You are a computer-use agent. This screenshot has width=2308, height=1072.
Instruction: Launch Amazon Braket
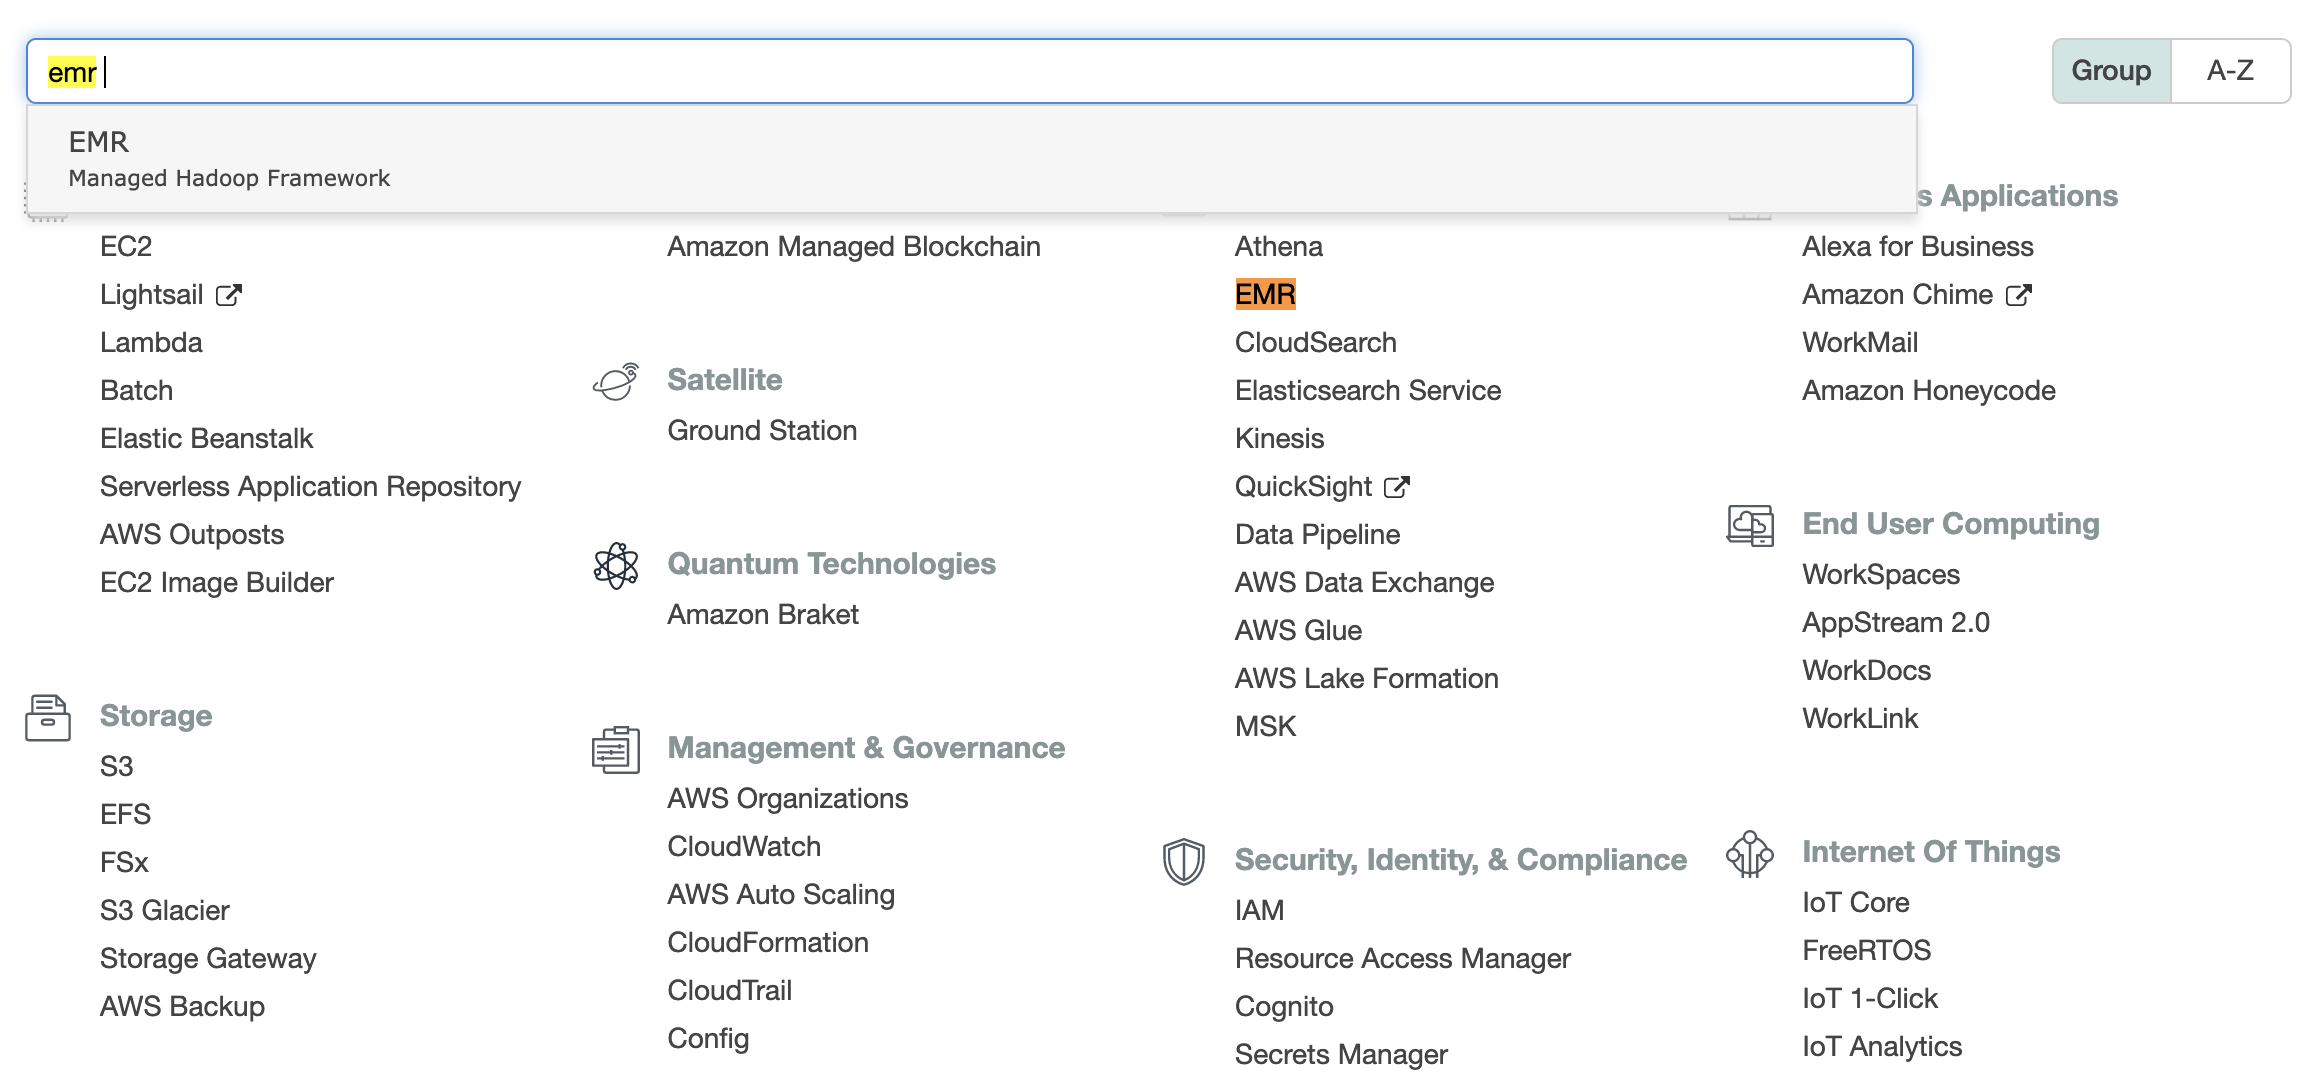(763, 615)
